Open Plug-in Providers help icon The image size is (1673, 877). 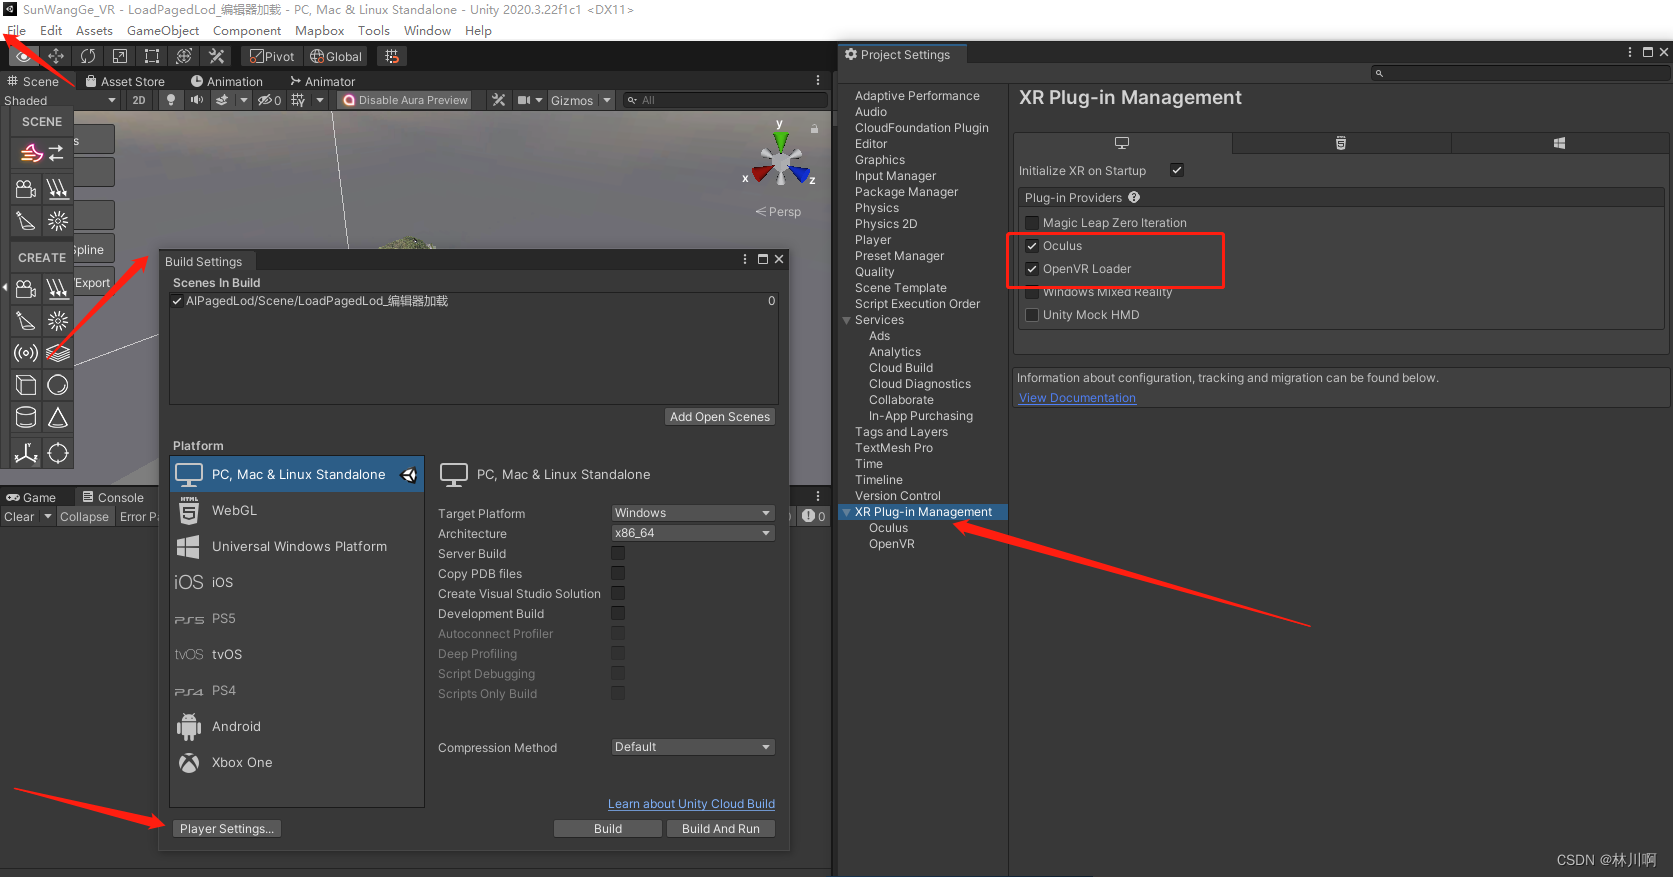point(1134,197)
